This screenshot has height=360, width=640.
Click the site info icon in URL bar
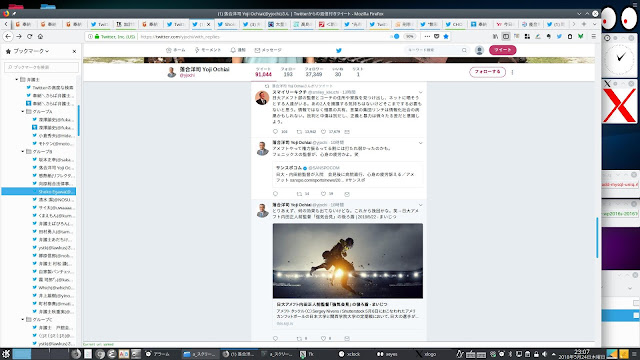point(90,36)
